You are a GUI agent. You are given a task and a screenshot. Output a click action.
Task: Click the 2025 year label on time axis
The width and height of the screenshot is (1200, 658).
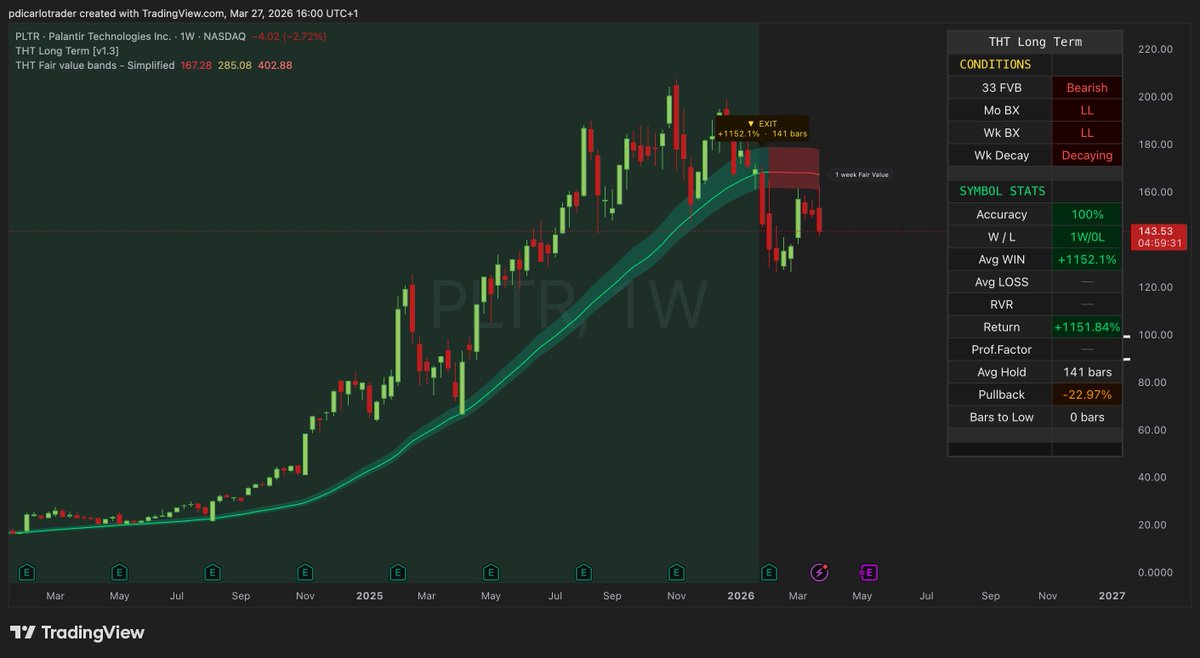[369, 595]
